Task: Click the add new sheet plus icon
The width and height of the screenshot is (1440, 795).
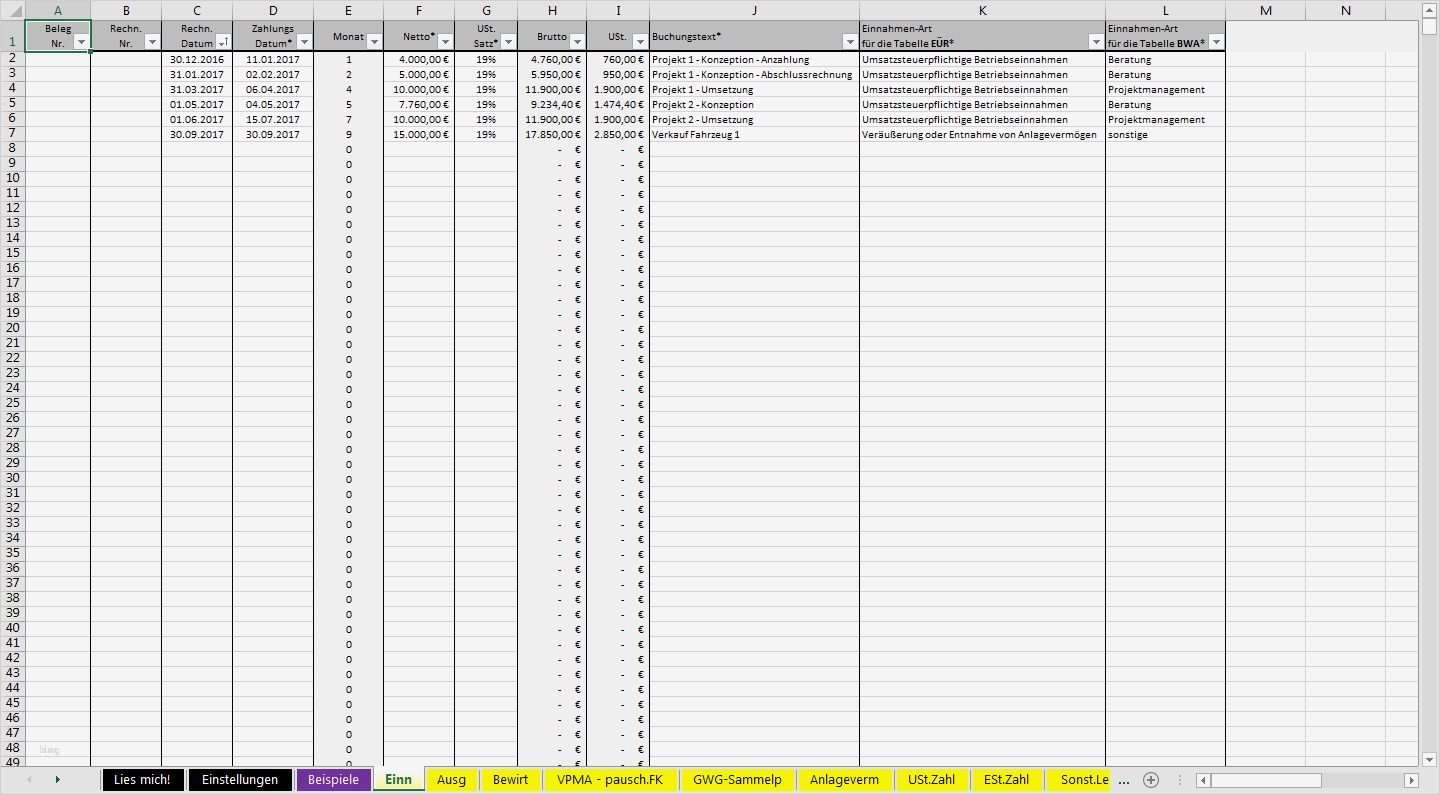Action: (1150, 779)
